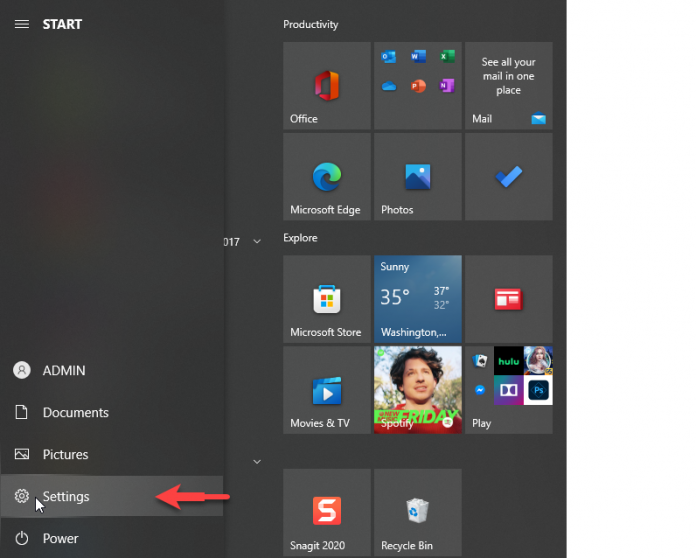The width and height of the screenshot is (696, 558).
Task: Open the Office tile
Action: 327,86
